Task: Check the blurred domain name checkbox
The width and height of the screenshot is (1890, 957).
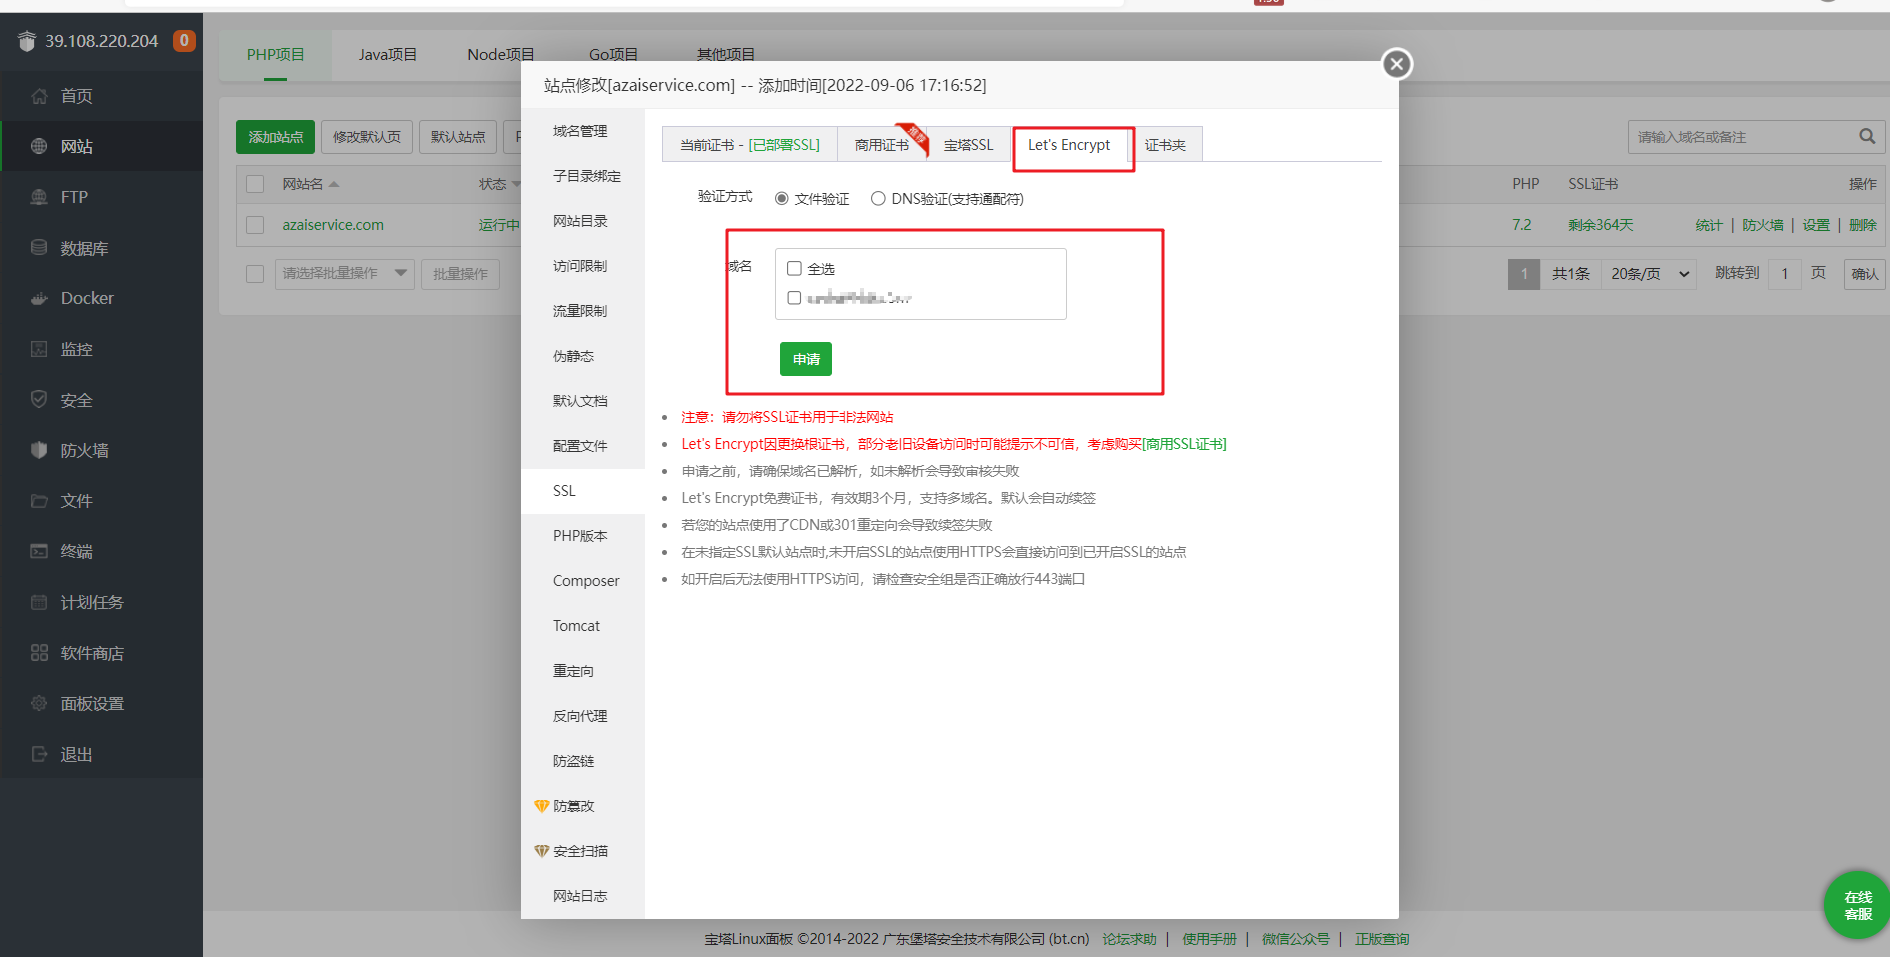Action: pyautogui.click(x=794, y=297)
